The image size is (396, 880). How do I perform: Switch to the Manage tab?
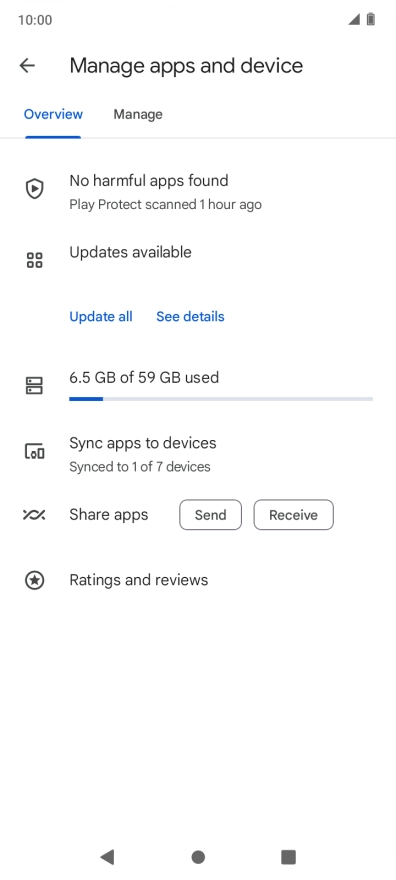pyautogui.click(x=138, y=114)
